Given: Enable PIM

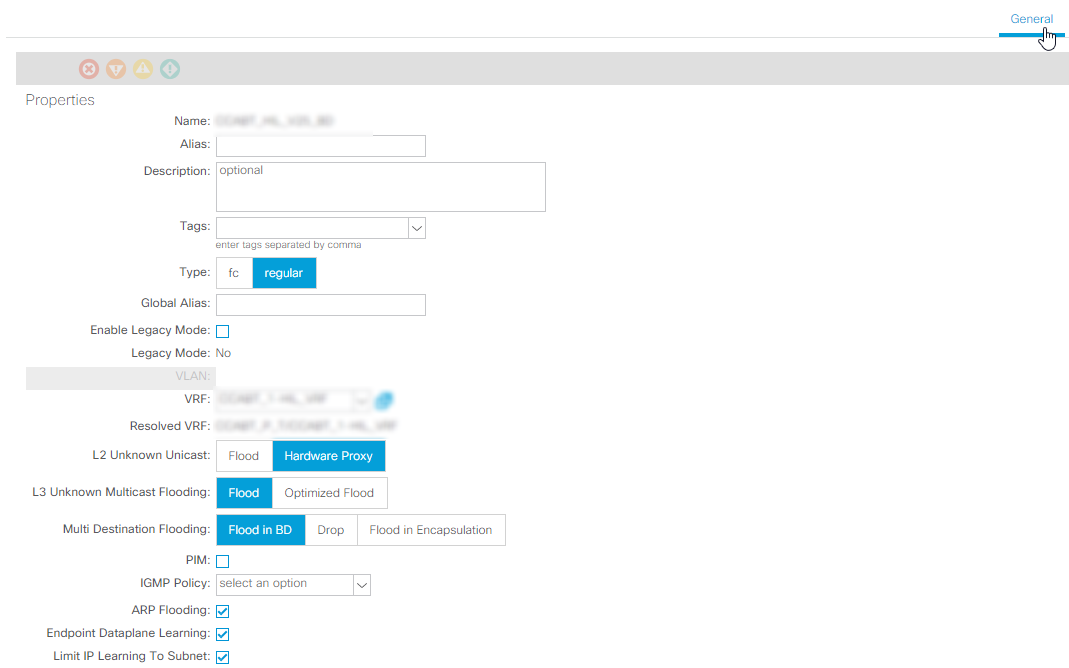Looking at the screenshot, I should [x=222, y=561].
